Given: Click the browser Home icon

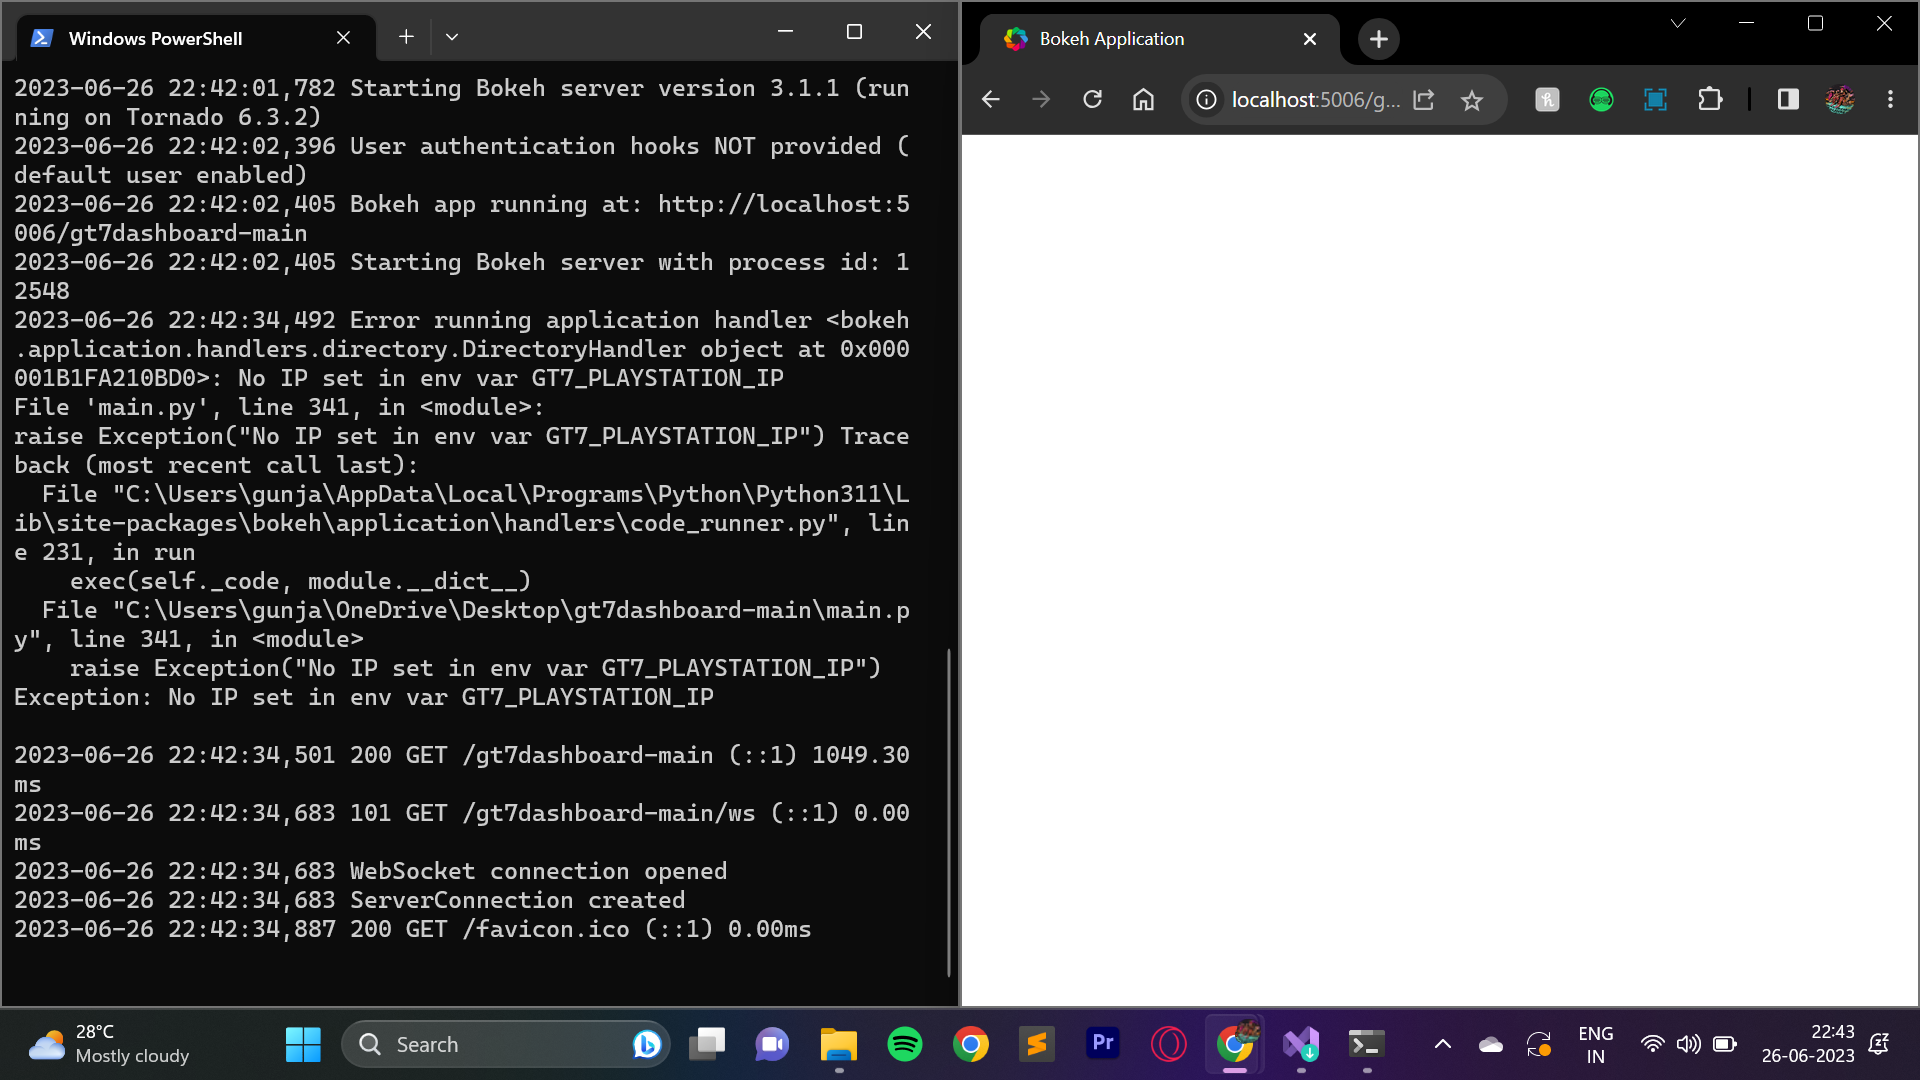Looking at the screenshot, I should [1143, 99].
